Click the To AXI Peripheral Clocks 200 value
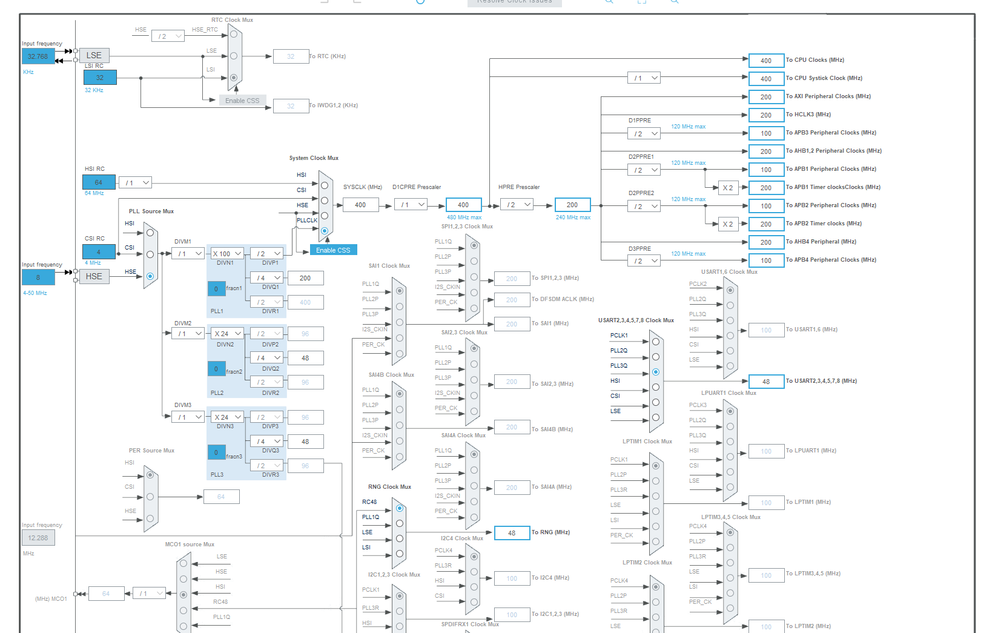 766,97
